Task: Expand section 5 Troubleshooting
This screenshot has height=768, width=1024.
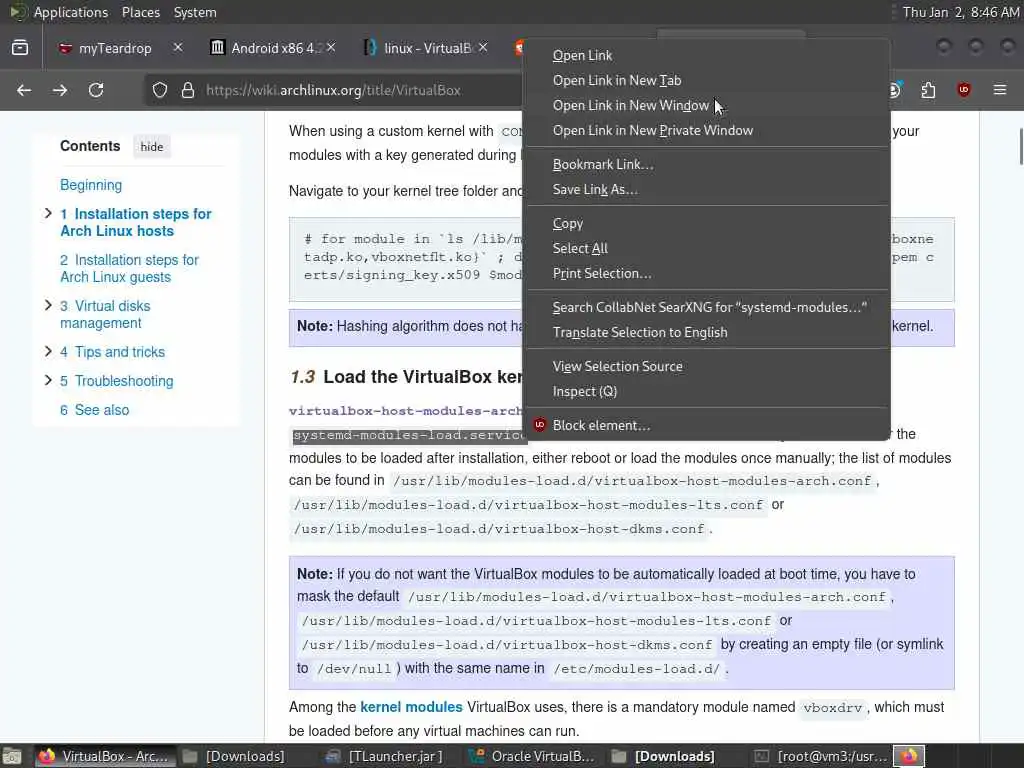Action: pos(48,380)
